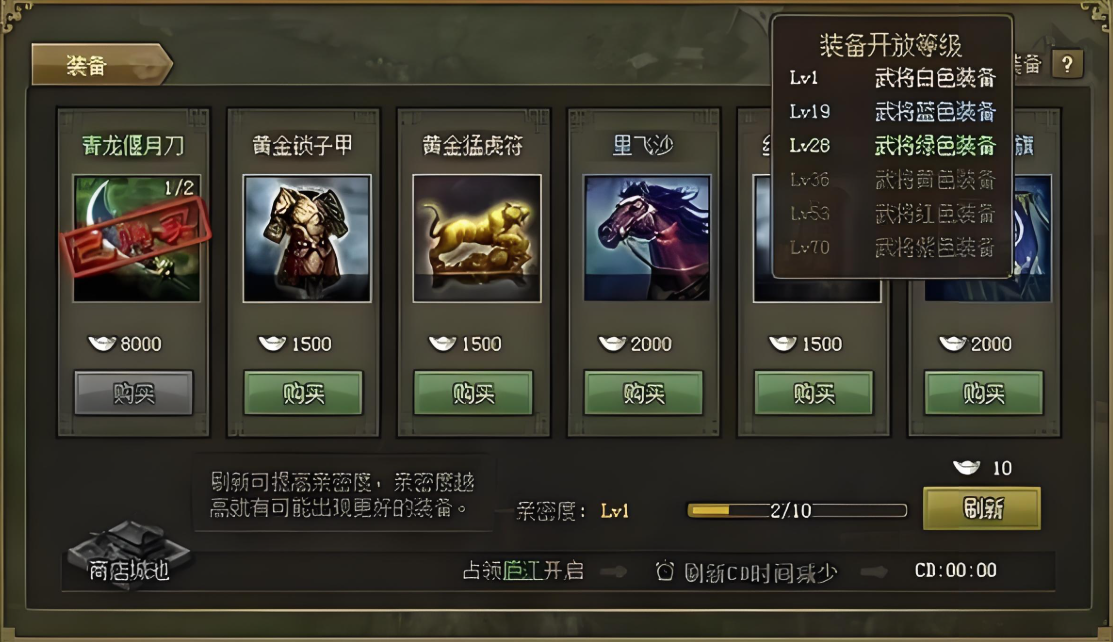Image resolution: width=1113 pixels, height=642 pixels.
Task: Buy 黄金猛虎符 with green 购买 button
Action: [x=473, y=393]
